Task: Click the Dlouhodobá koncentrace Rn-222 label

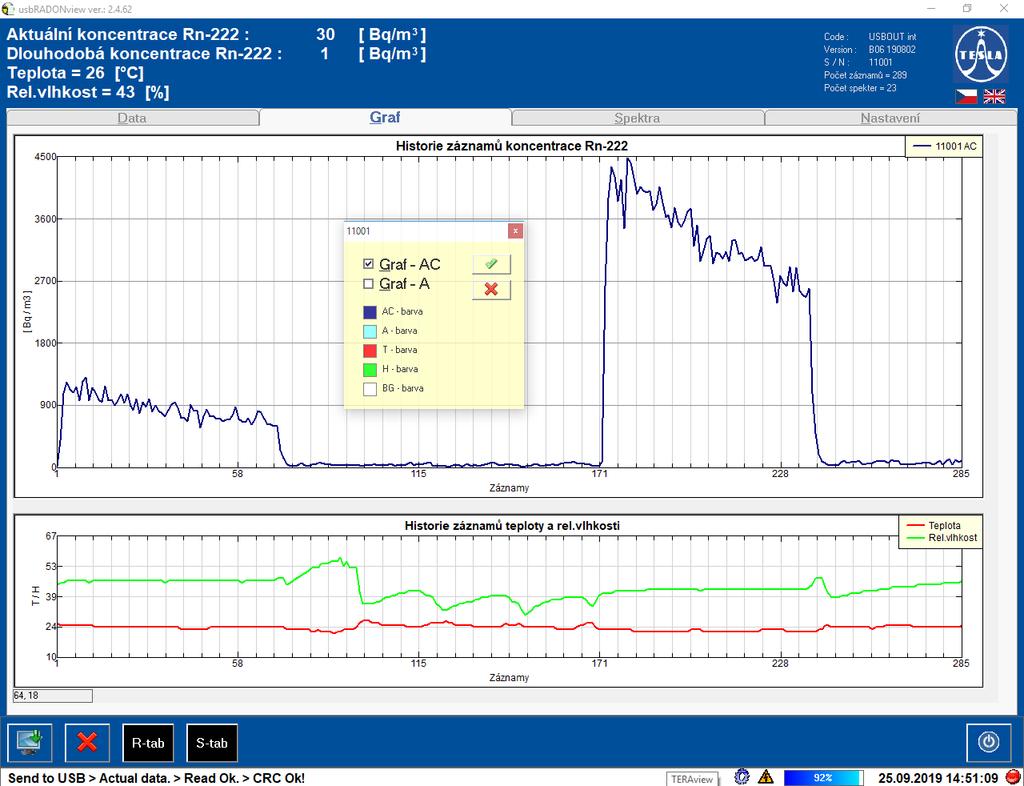Action: click(x=144, y=54)
